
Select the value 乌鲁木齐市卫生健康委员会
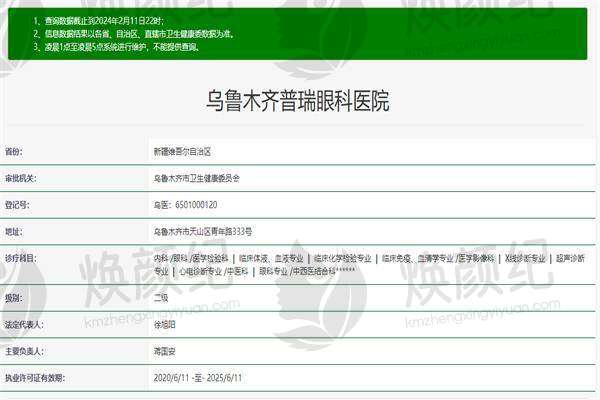(196, 178)
